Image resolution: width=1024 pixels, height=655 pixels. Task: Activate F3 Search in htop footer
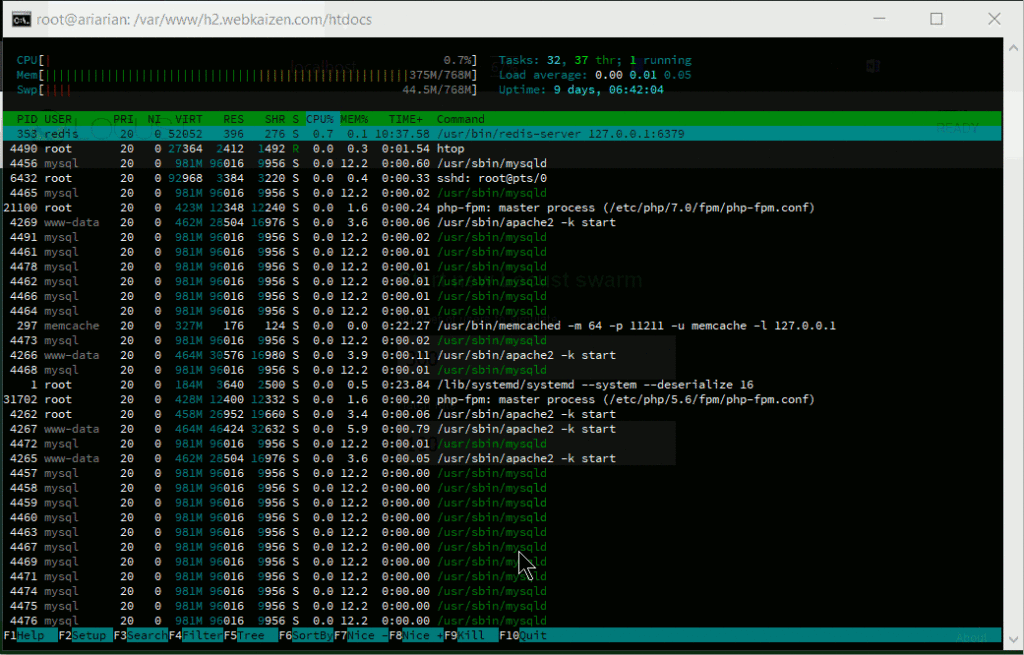click(x=140, y=635)
